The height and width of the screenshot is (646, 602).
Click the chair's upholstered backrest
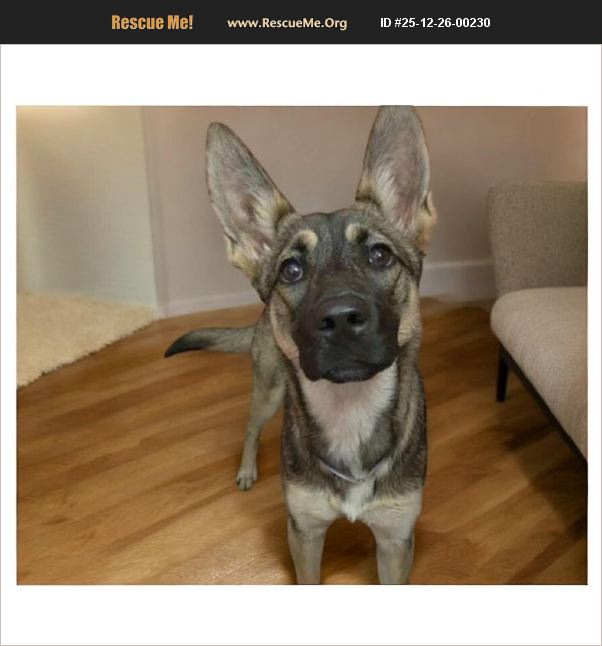tap(538, 237)
